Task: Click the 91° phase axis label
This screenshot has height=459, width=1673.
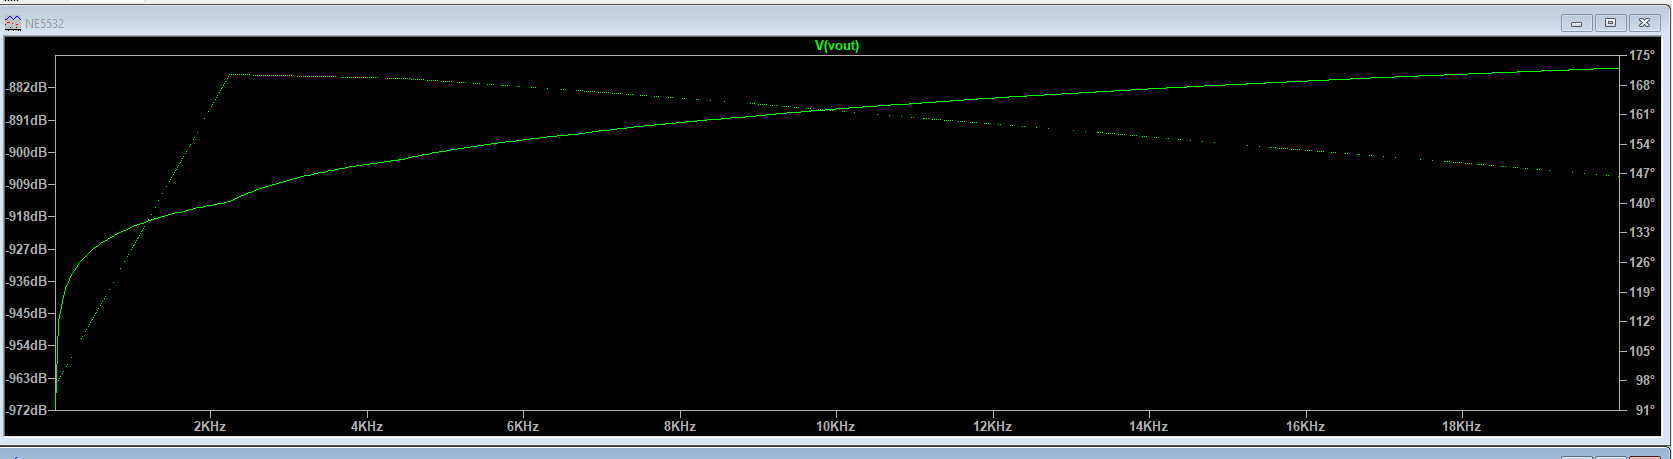Action: coord(1645,411)
